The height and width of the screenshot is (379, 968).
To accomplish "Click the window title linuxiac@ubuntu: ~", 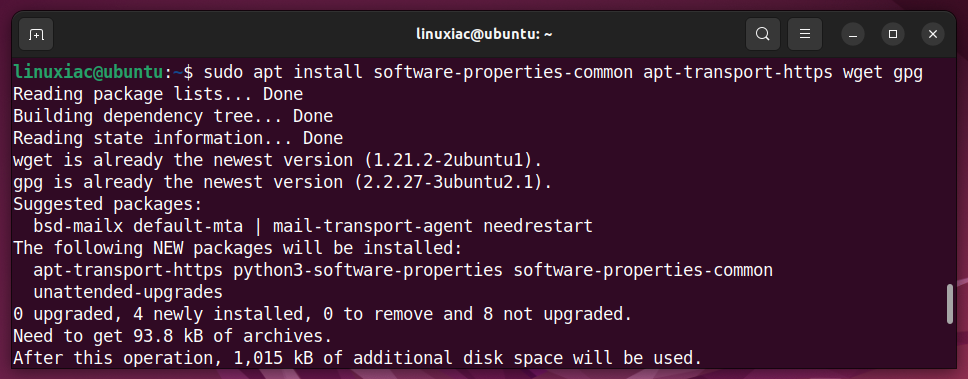I will (484, 35).
